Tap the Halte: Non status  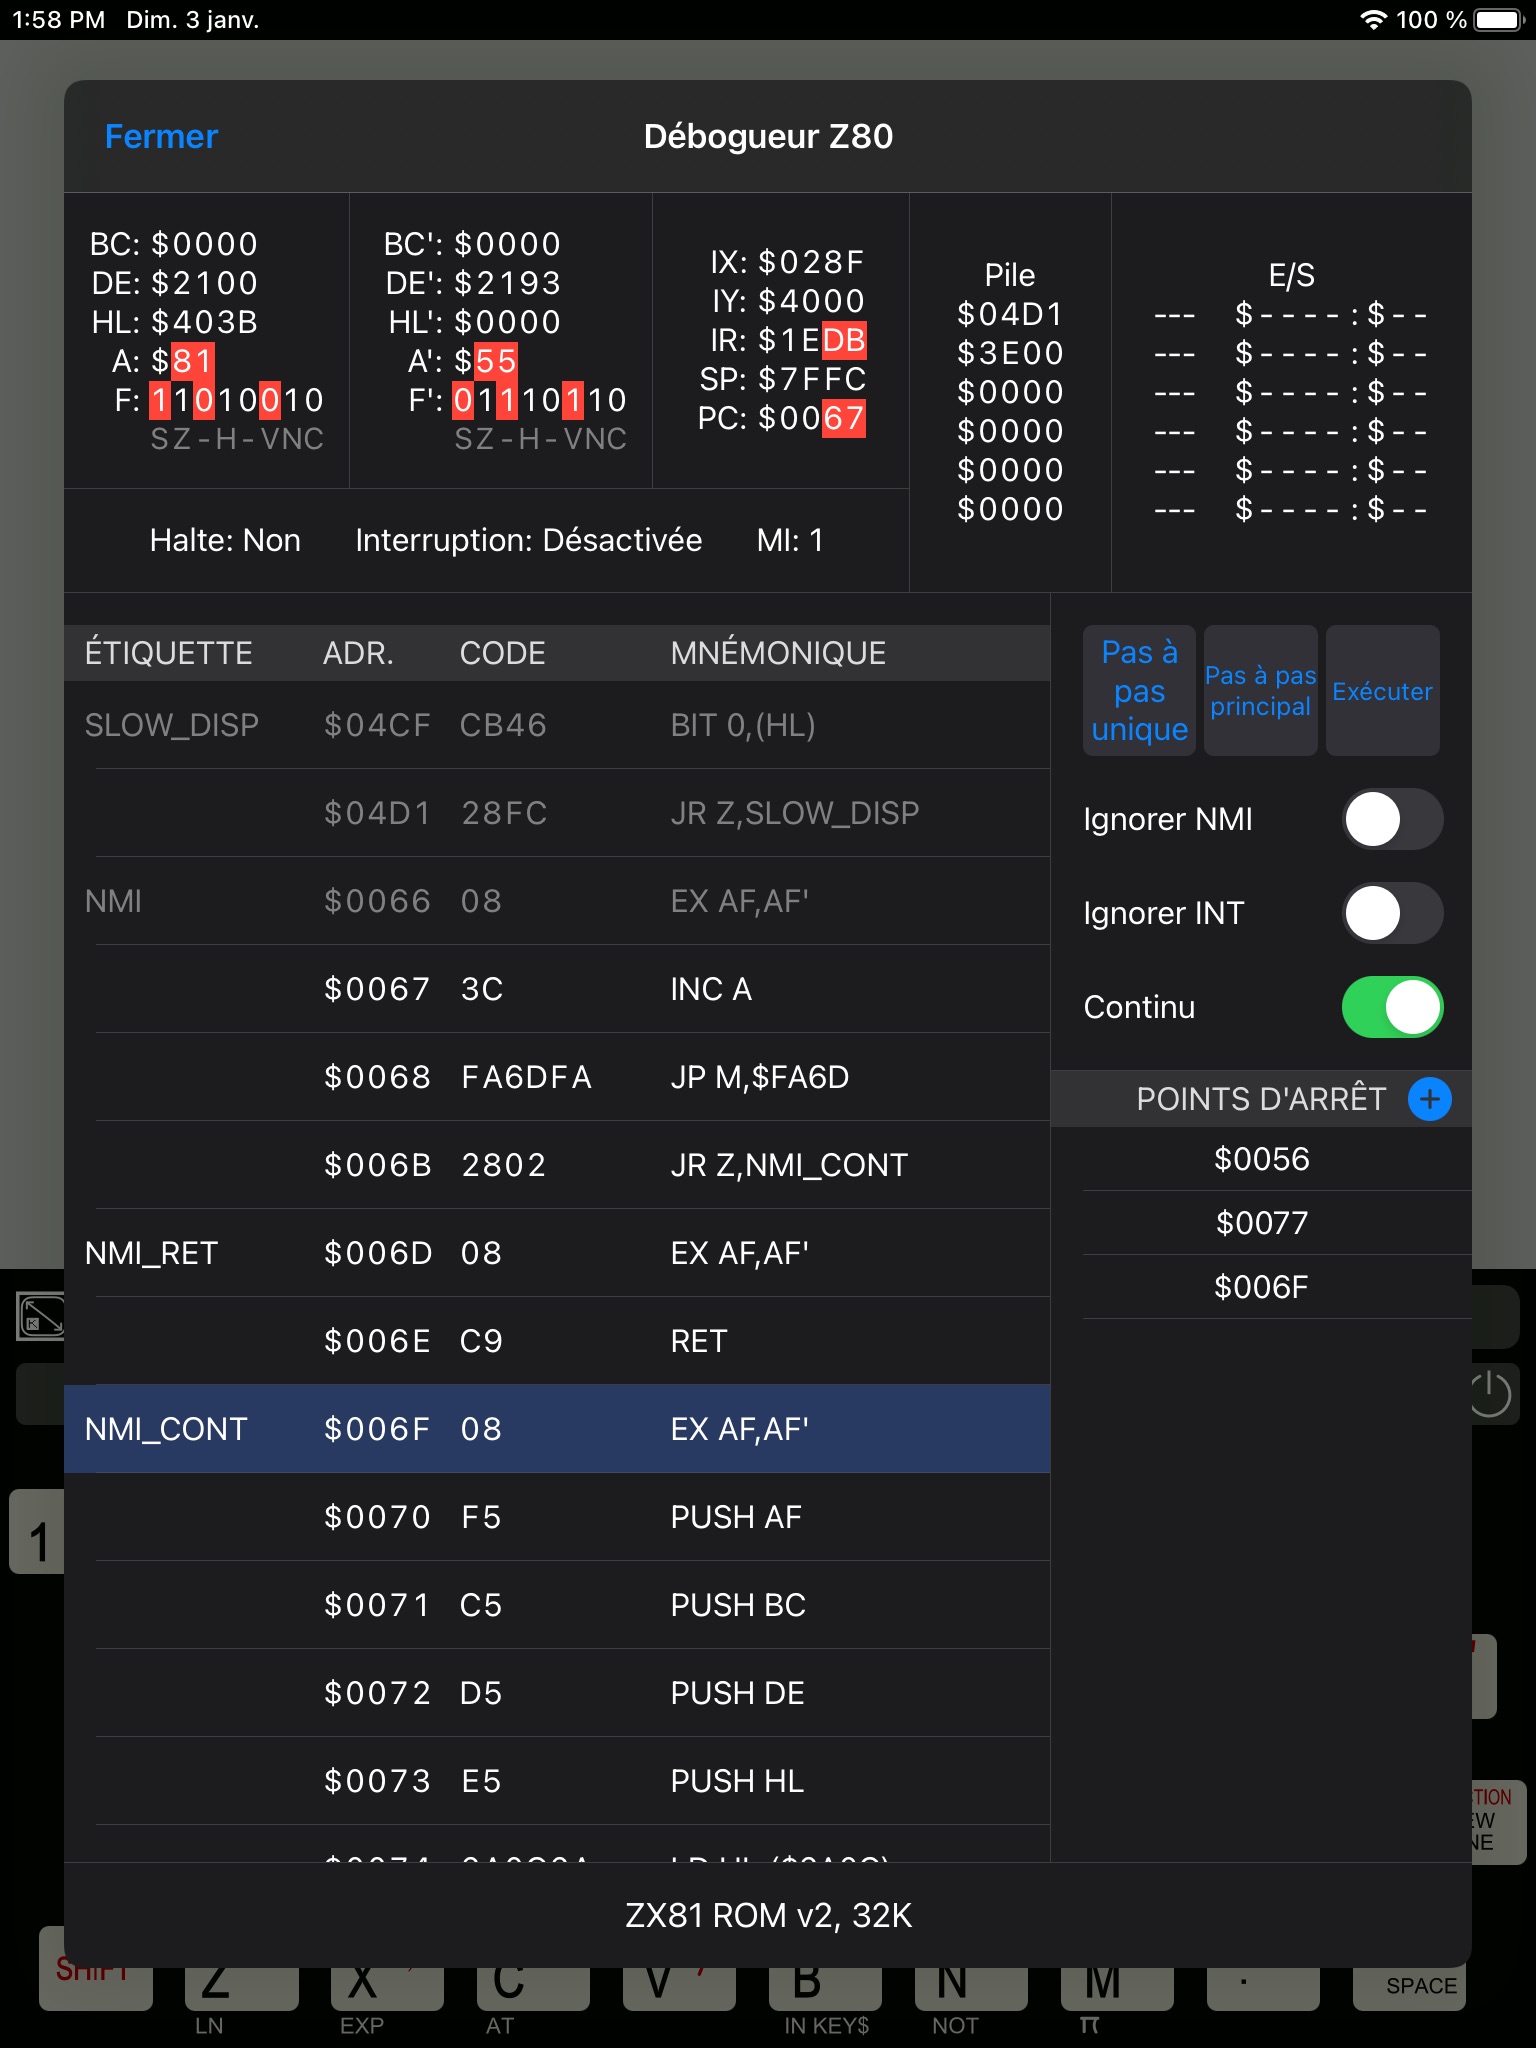click(225, 540)
